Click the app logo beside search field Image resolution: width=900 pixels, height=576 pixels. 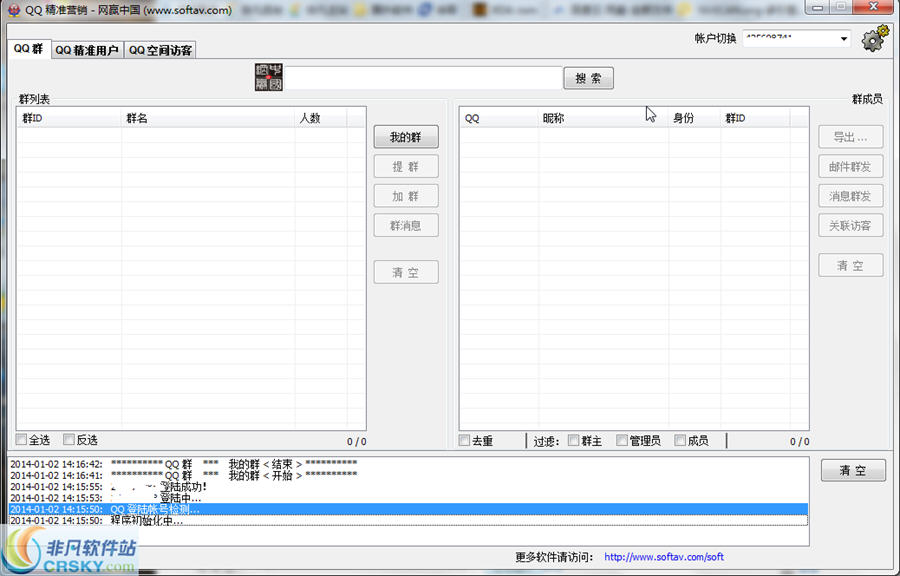269,77
